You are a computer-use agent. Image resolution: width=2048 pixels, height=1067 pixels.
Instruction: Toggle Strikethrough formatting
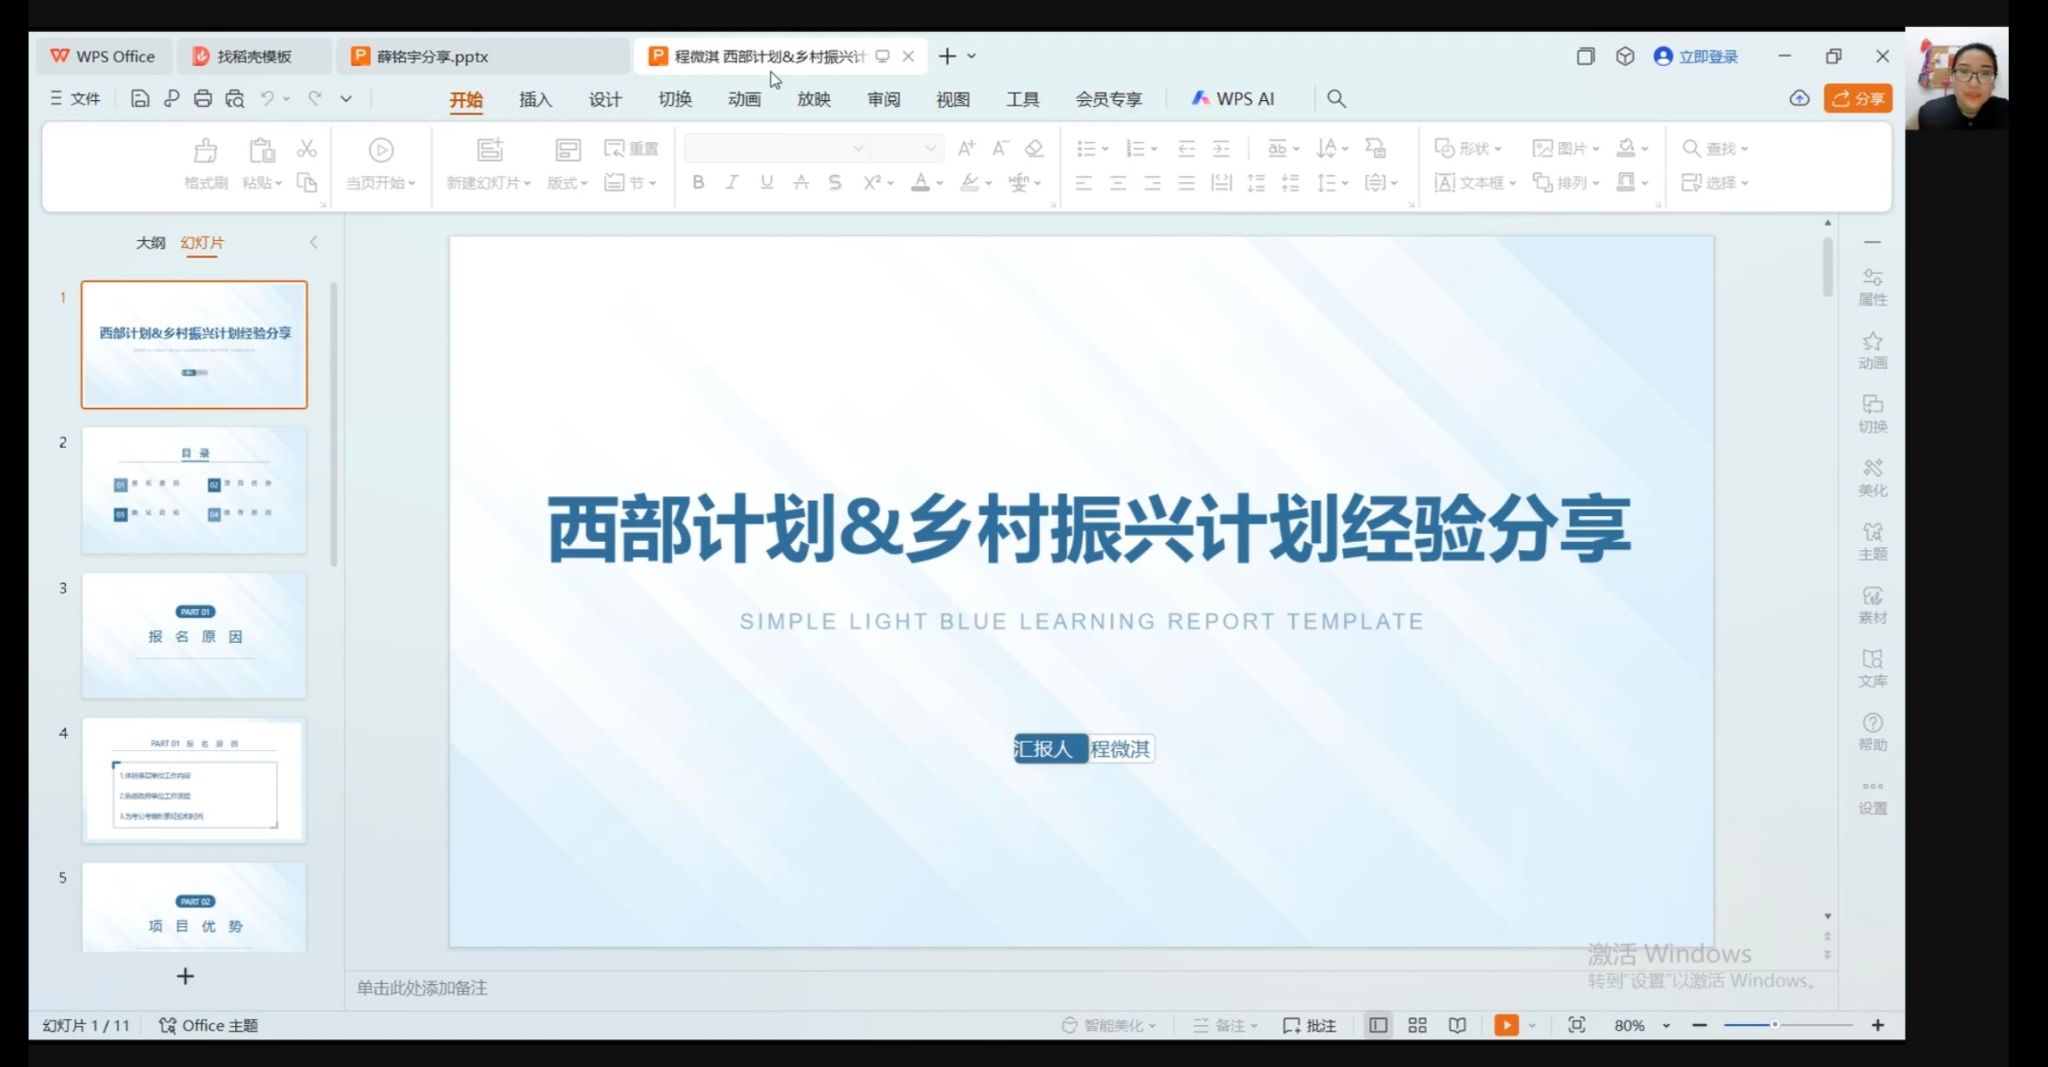[x=800, y=182]
